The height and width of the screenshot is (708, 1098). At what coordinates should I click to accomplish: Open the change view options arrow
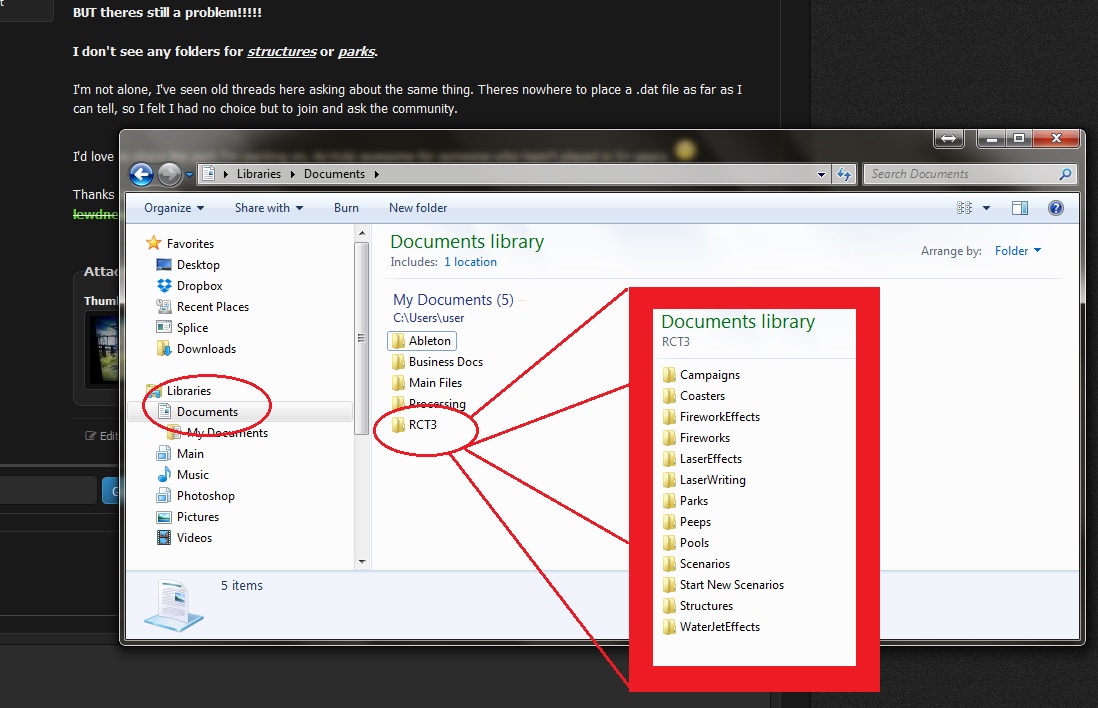tap(986, 208)
